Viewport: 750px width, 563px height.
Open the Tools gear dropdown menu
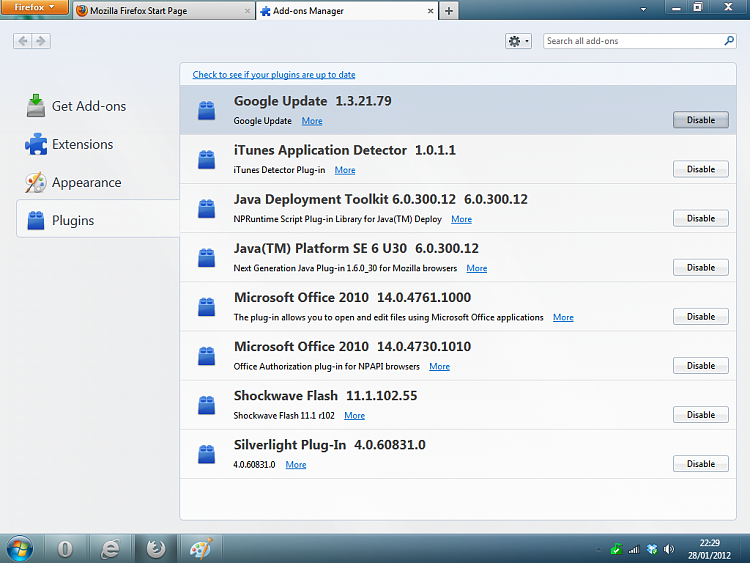(x=518, y=41)
